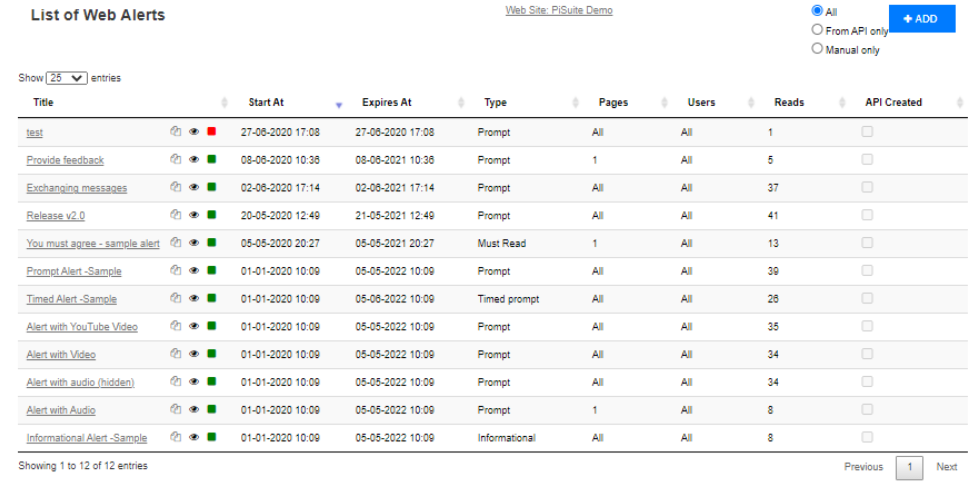The width and height of the screenshot is (972, 484).
Task: Open Web Site: PiSuite Demo link
Action: pyautogui.click(x=559, y=10)
